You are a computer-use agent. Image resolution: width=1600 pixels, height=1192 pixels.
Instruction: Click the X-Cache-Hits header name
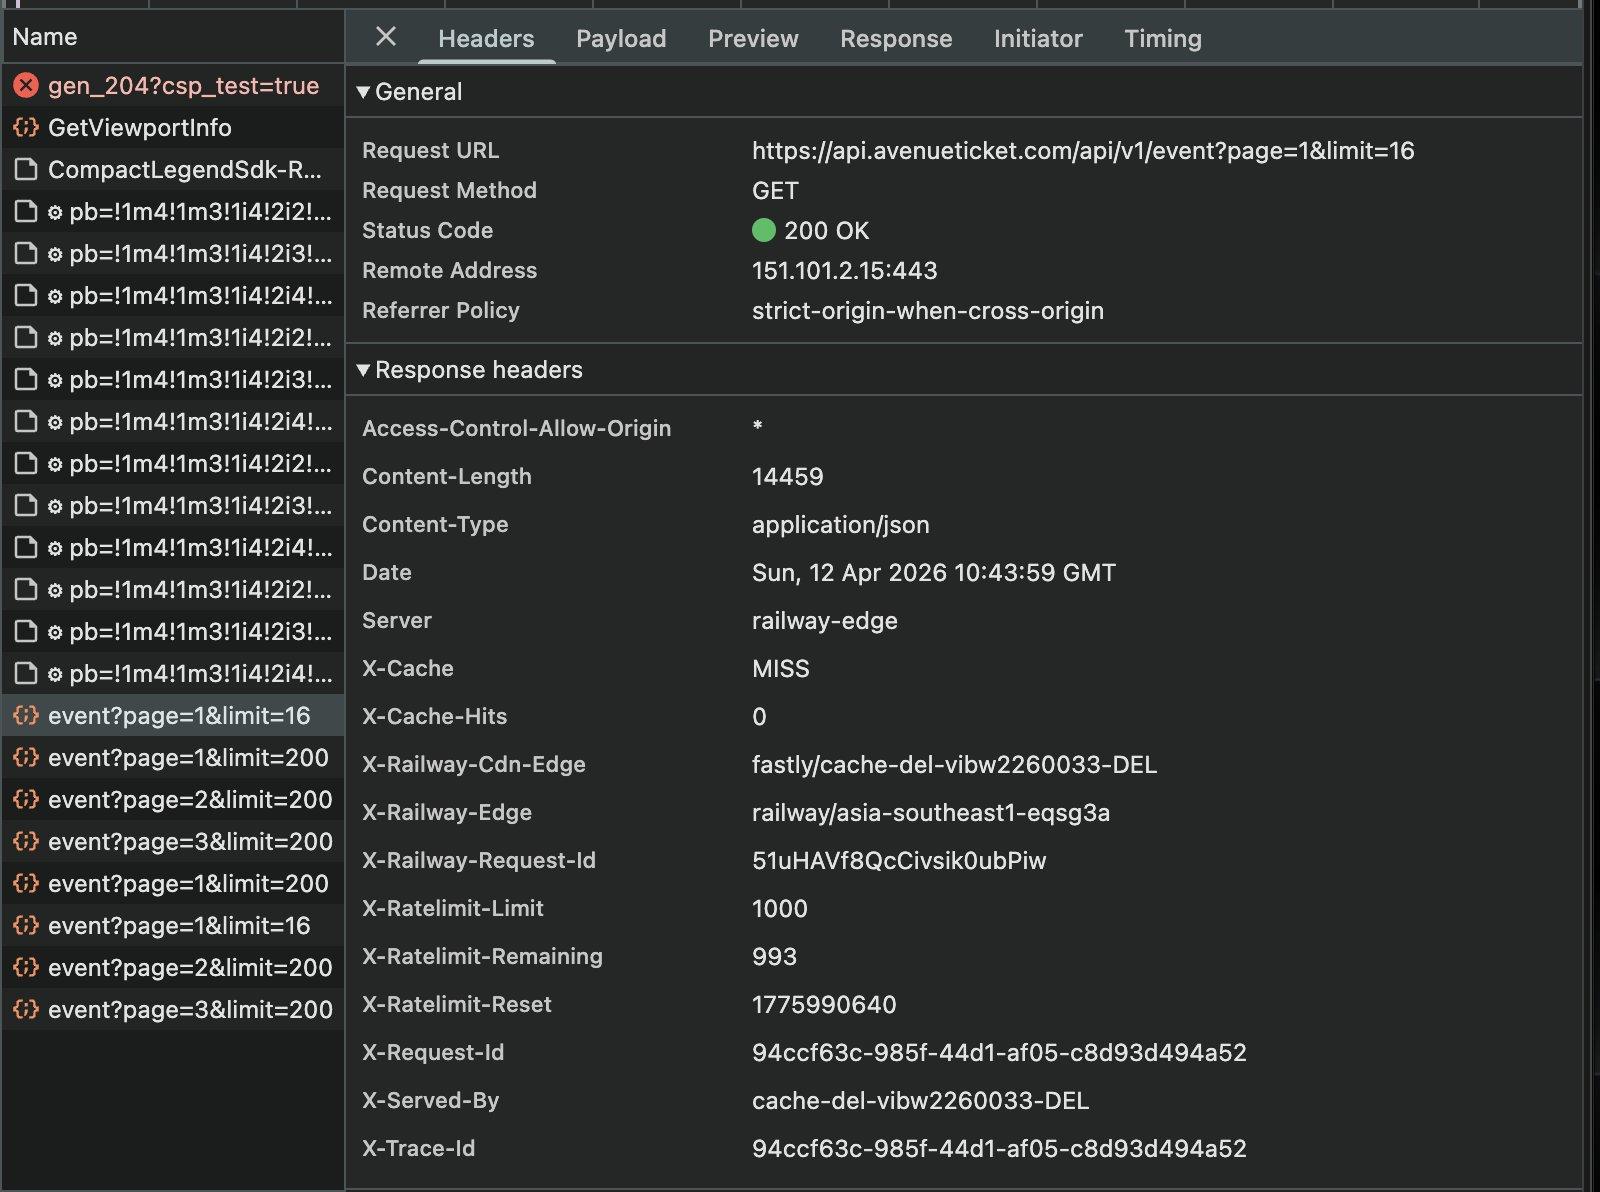pyautogui.click(x=435, y=717)
